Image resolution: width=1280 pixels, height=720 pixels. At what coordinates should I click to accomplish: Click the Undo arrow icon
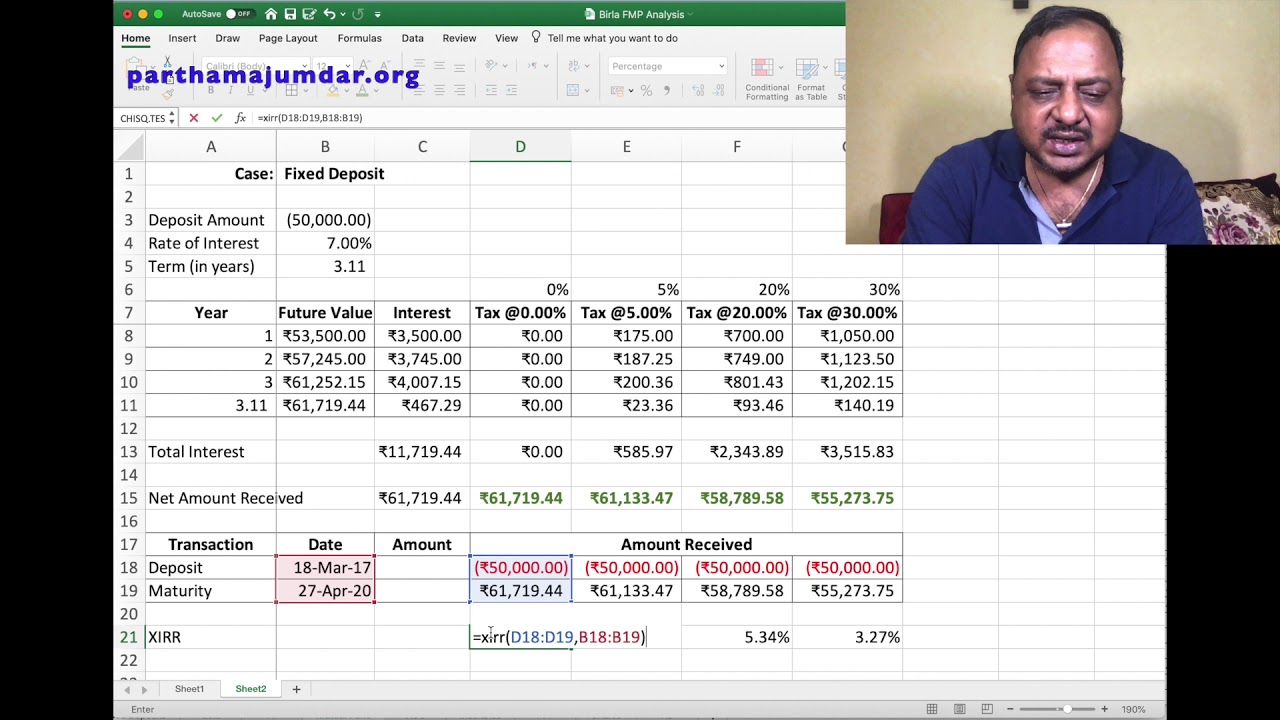pyautogui.click(x=329, y=14)
